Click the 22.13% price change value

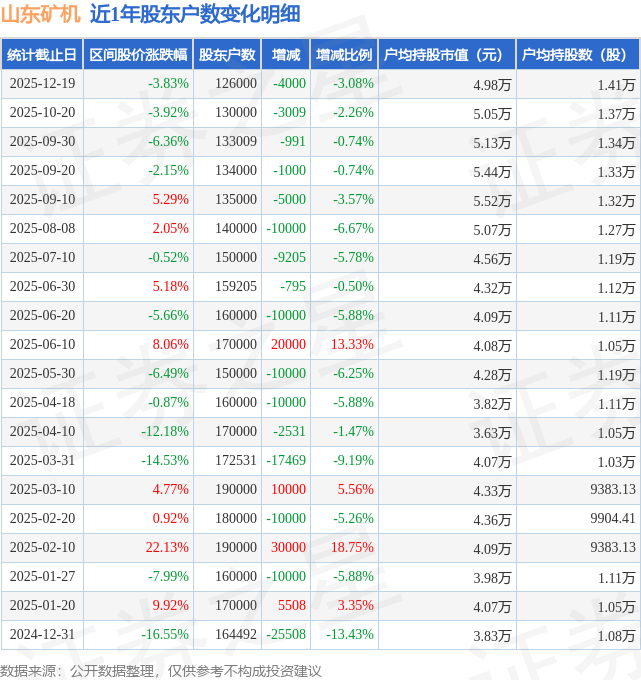[167, 547]
